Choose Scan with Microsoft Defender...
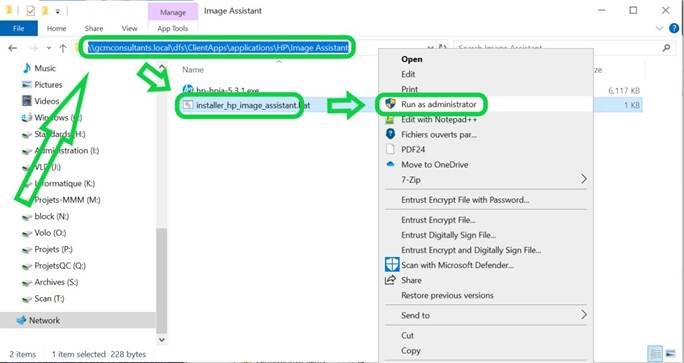This screenshot has height=363, width=684. tap(458, 265)
